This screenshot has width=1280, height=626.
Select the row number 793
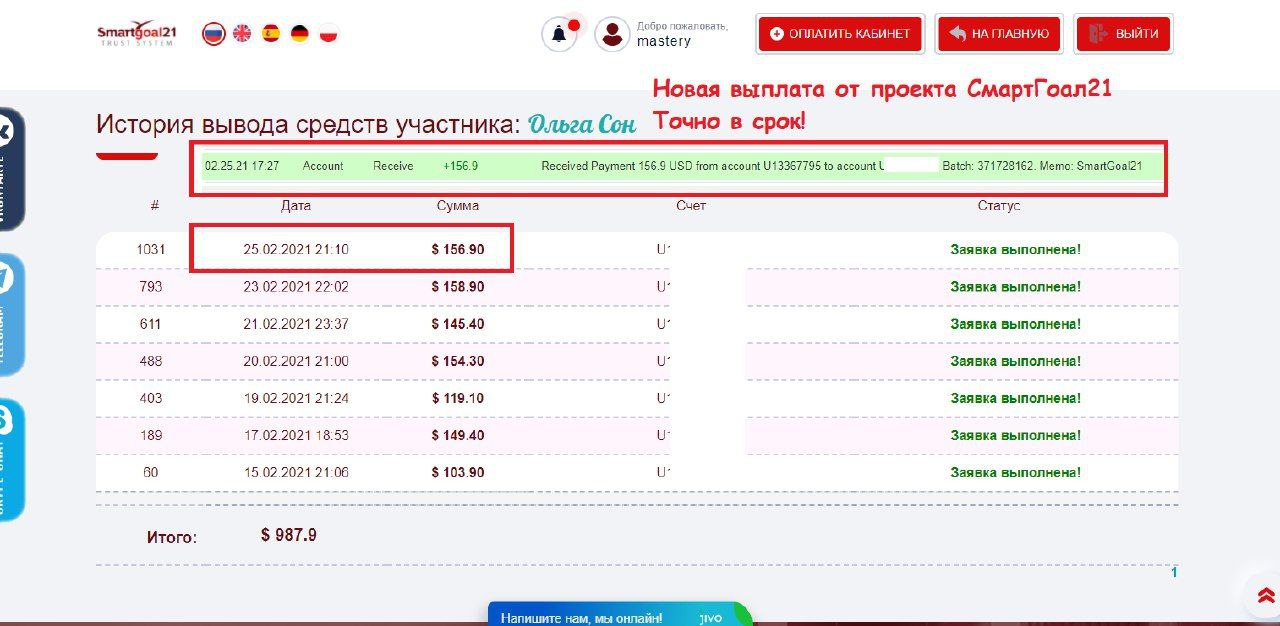click(151, 287)
